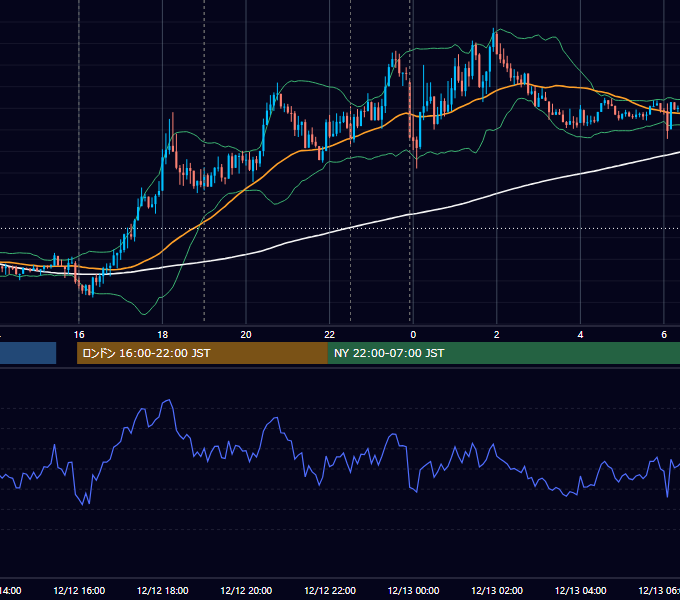Click the 20 hour label on the axis
Image resolution: width=680 pixels, height=600 pixels.
246,335
